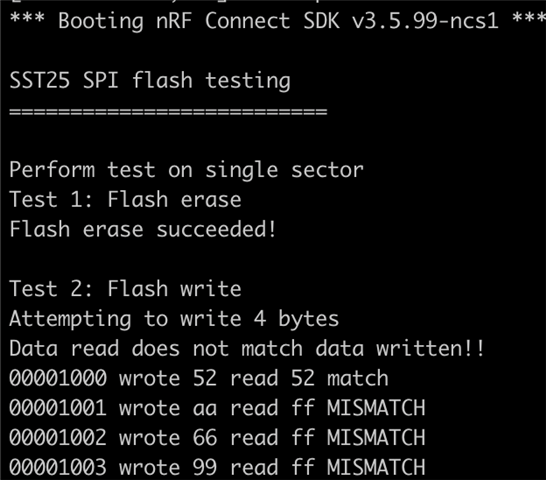Click the read ff value on 00001001 row
Screen dimensions: 546x480
[x=272, y=408]
